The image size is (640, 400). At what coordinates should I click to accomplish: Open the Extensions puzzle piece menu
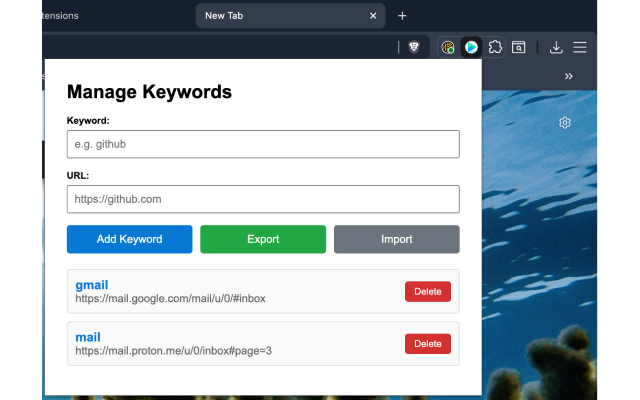495,47
